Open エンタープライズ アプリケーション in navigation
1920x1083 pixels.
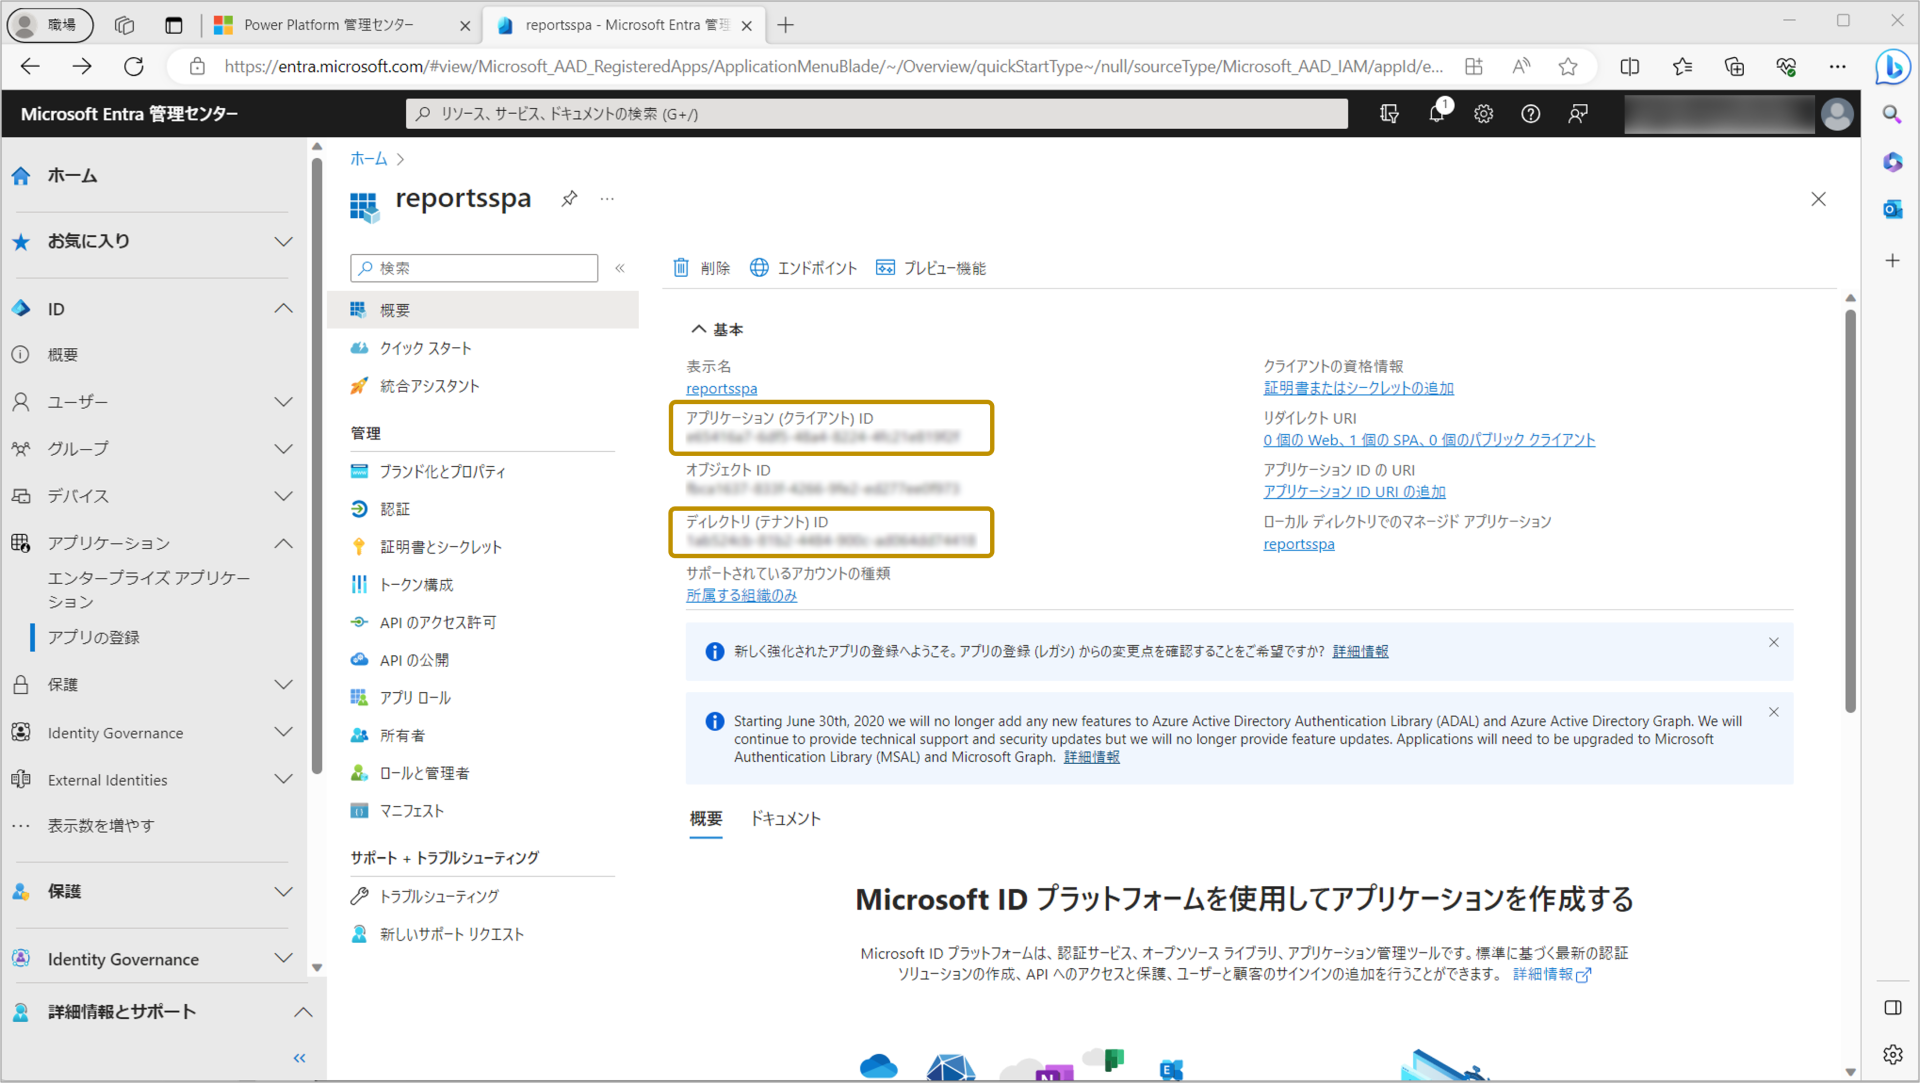coord(149,590)
